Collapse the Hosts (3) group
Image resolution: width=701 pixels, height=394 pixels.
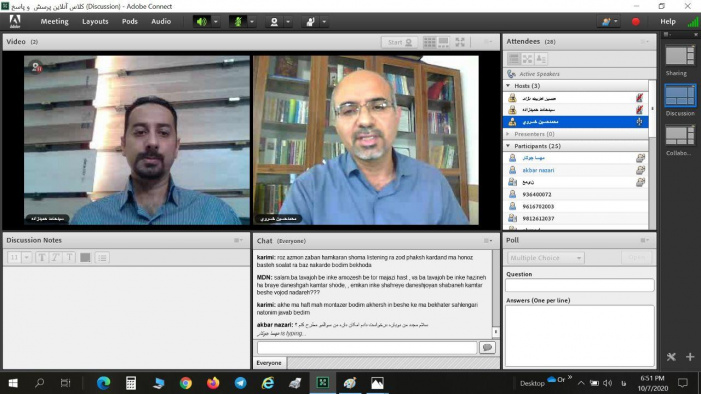(x=508, y=85)
